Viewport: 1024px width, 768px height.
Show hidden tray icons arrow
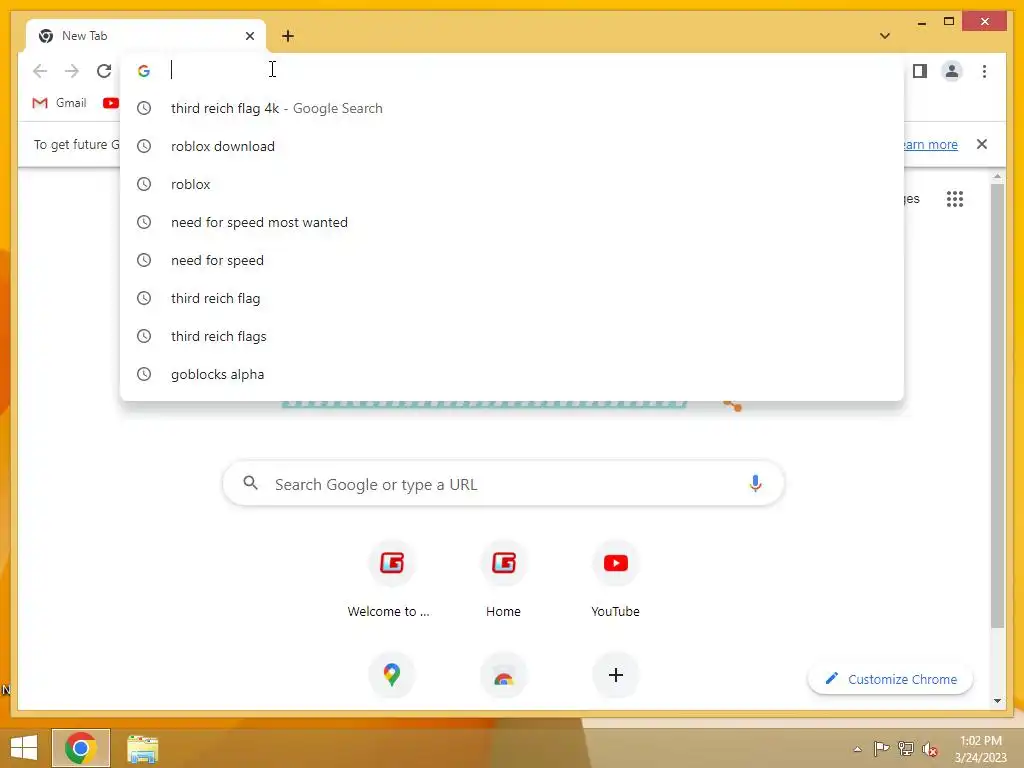857,749
